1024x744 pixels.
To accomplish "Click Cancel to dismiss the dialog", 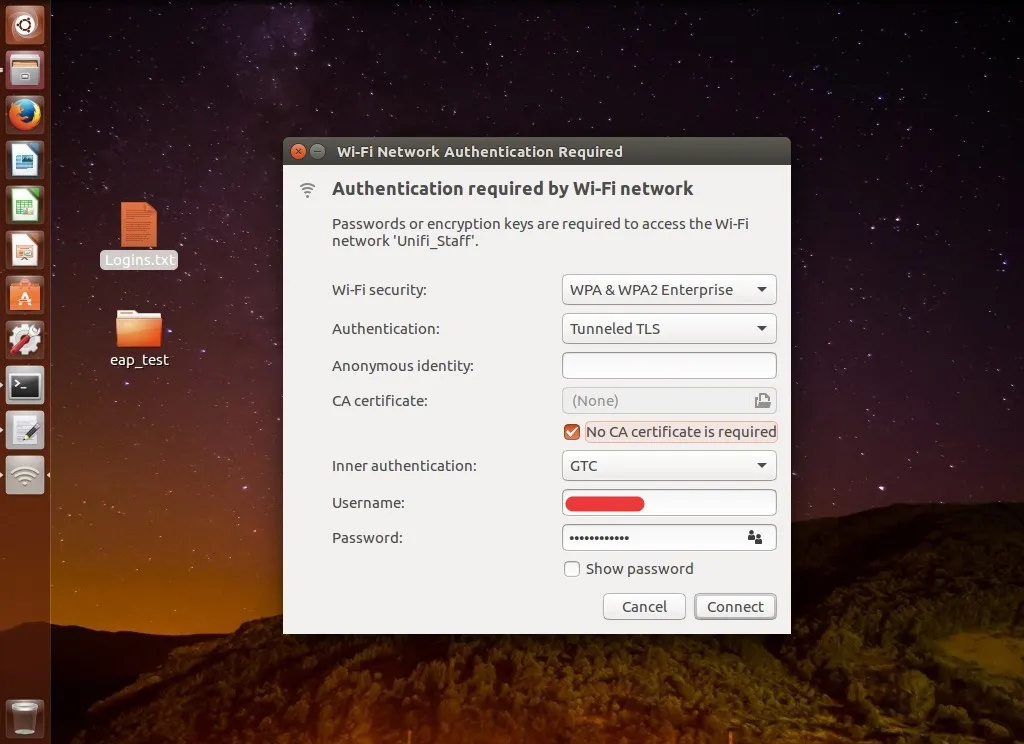I will coord(644,607).
